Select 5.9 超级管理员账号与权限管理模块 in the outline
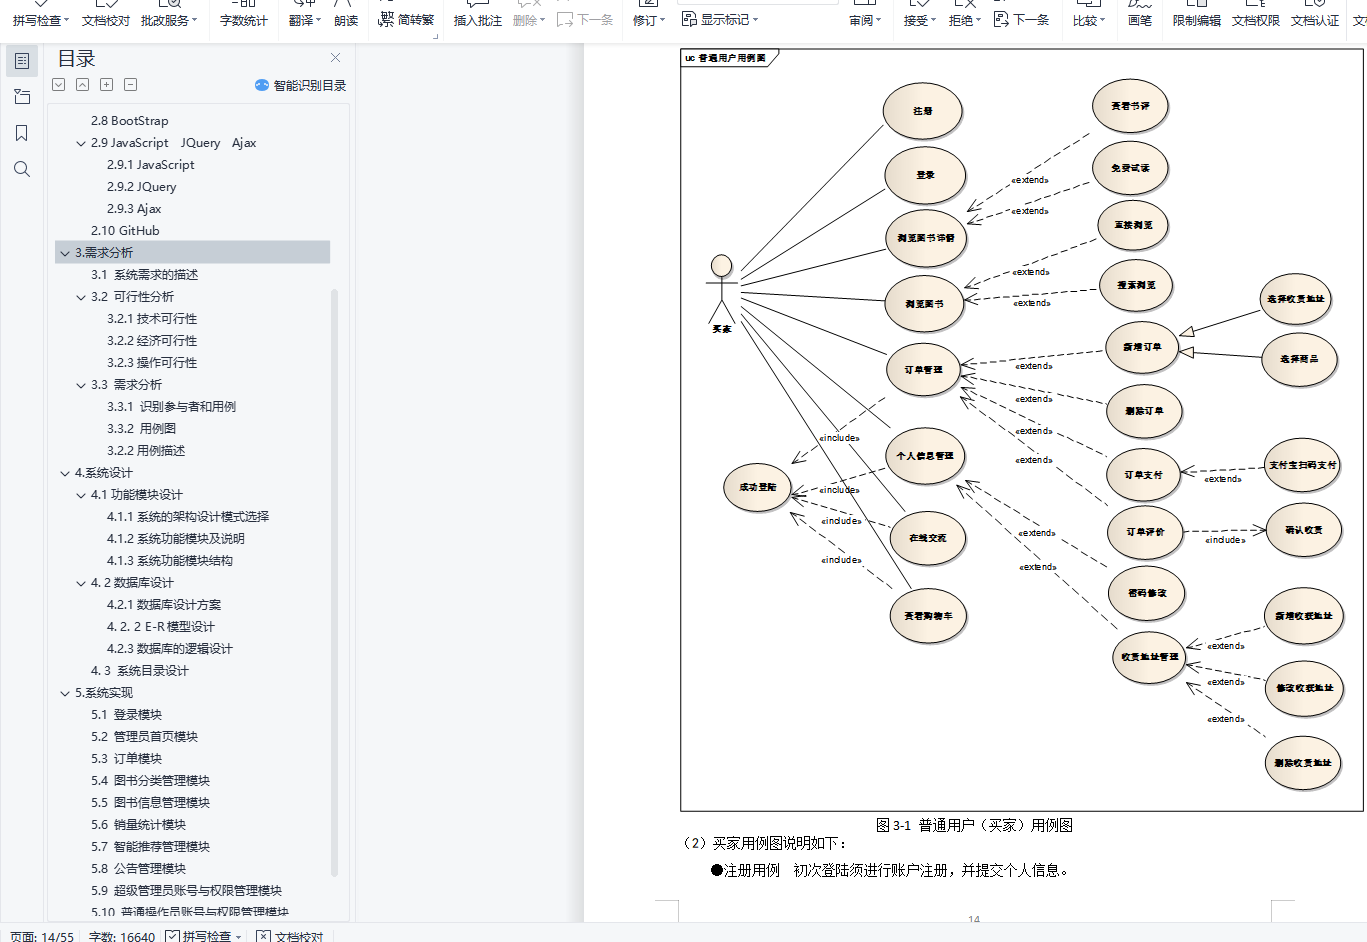The image size is (1367, 942). pyautogui.click(x=187, y=891)
